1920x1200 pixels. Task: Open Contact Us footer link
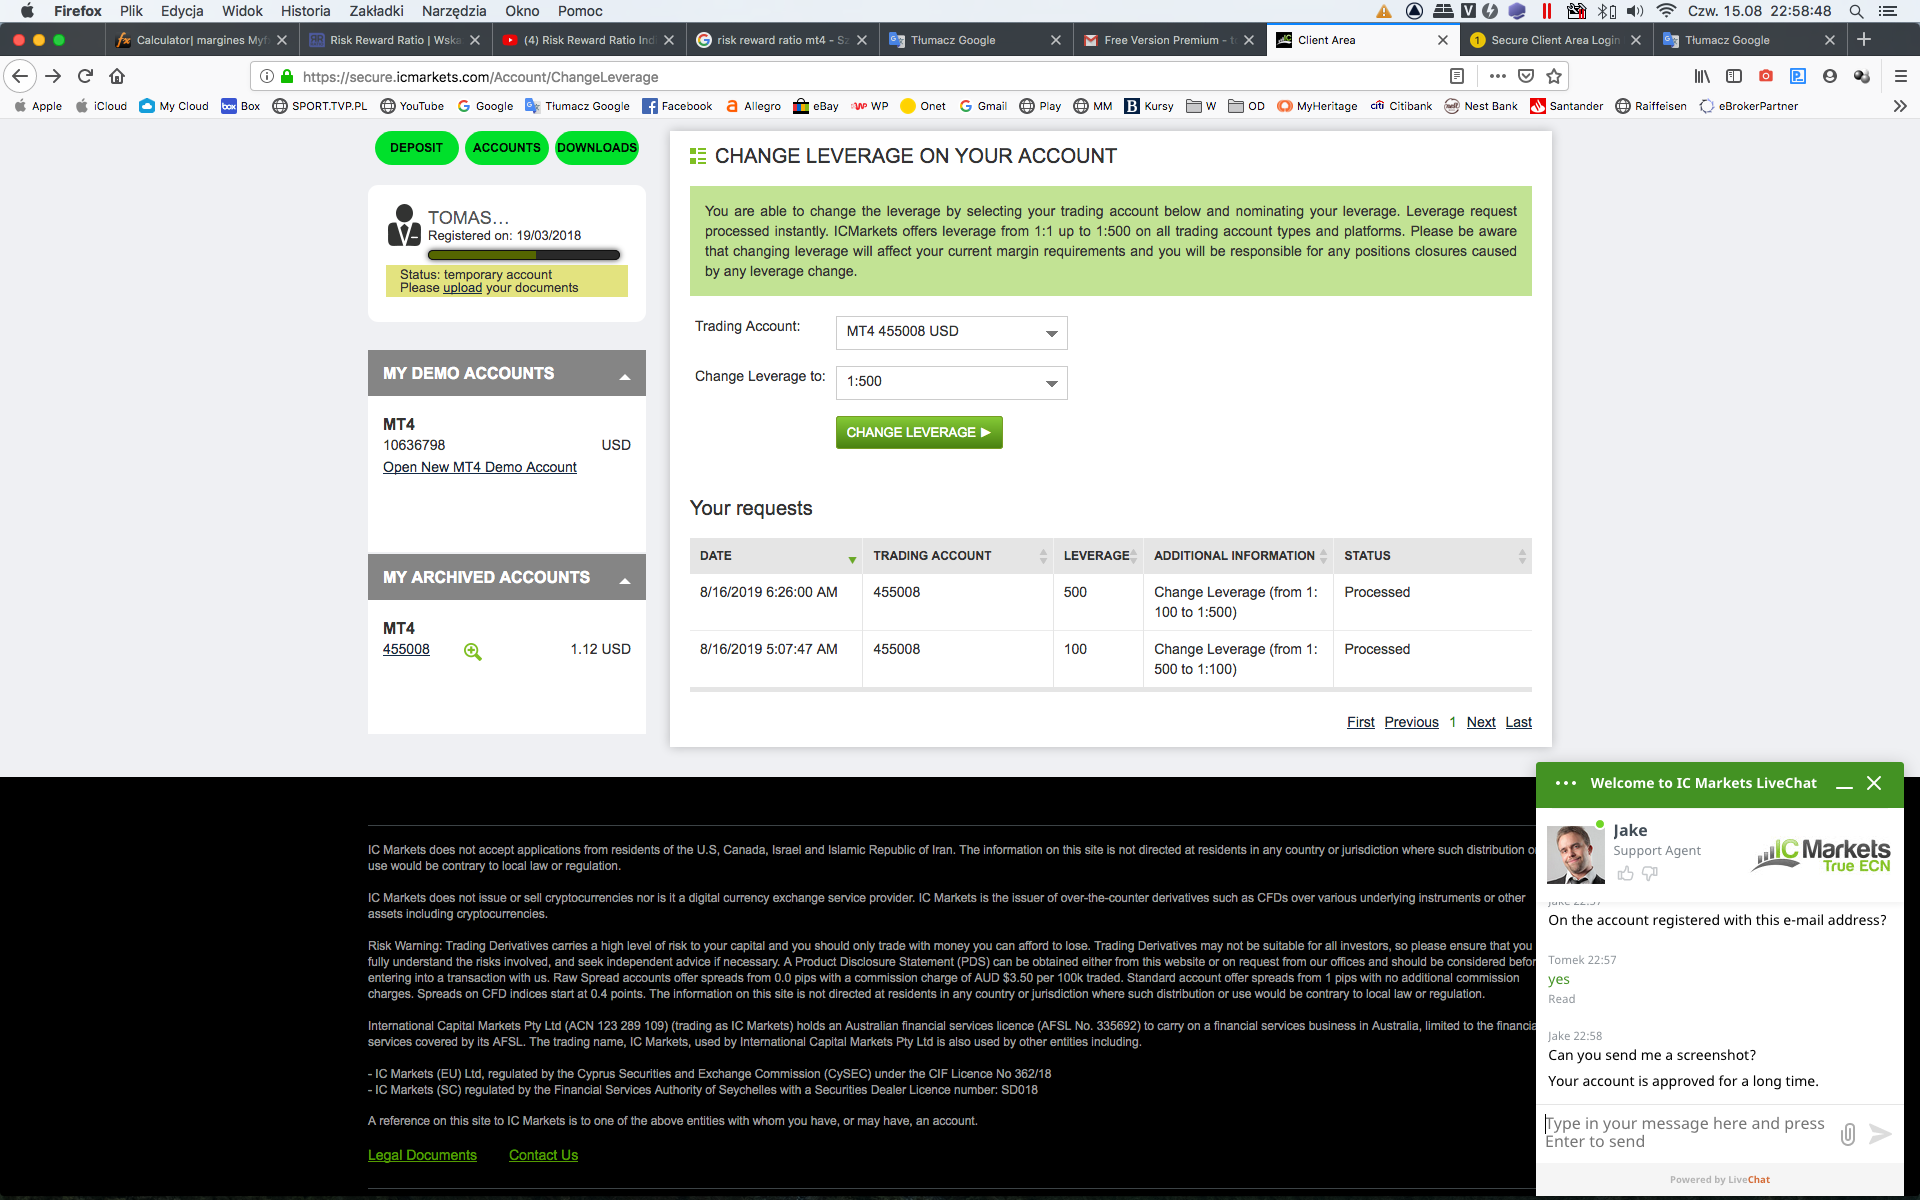coord(543,1155)
